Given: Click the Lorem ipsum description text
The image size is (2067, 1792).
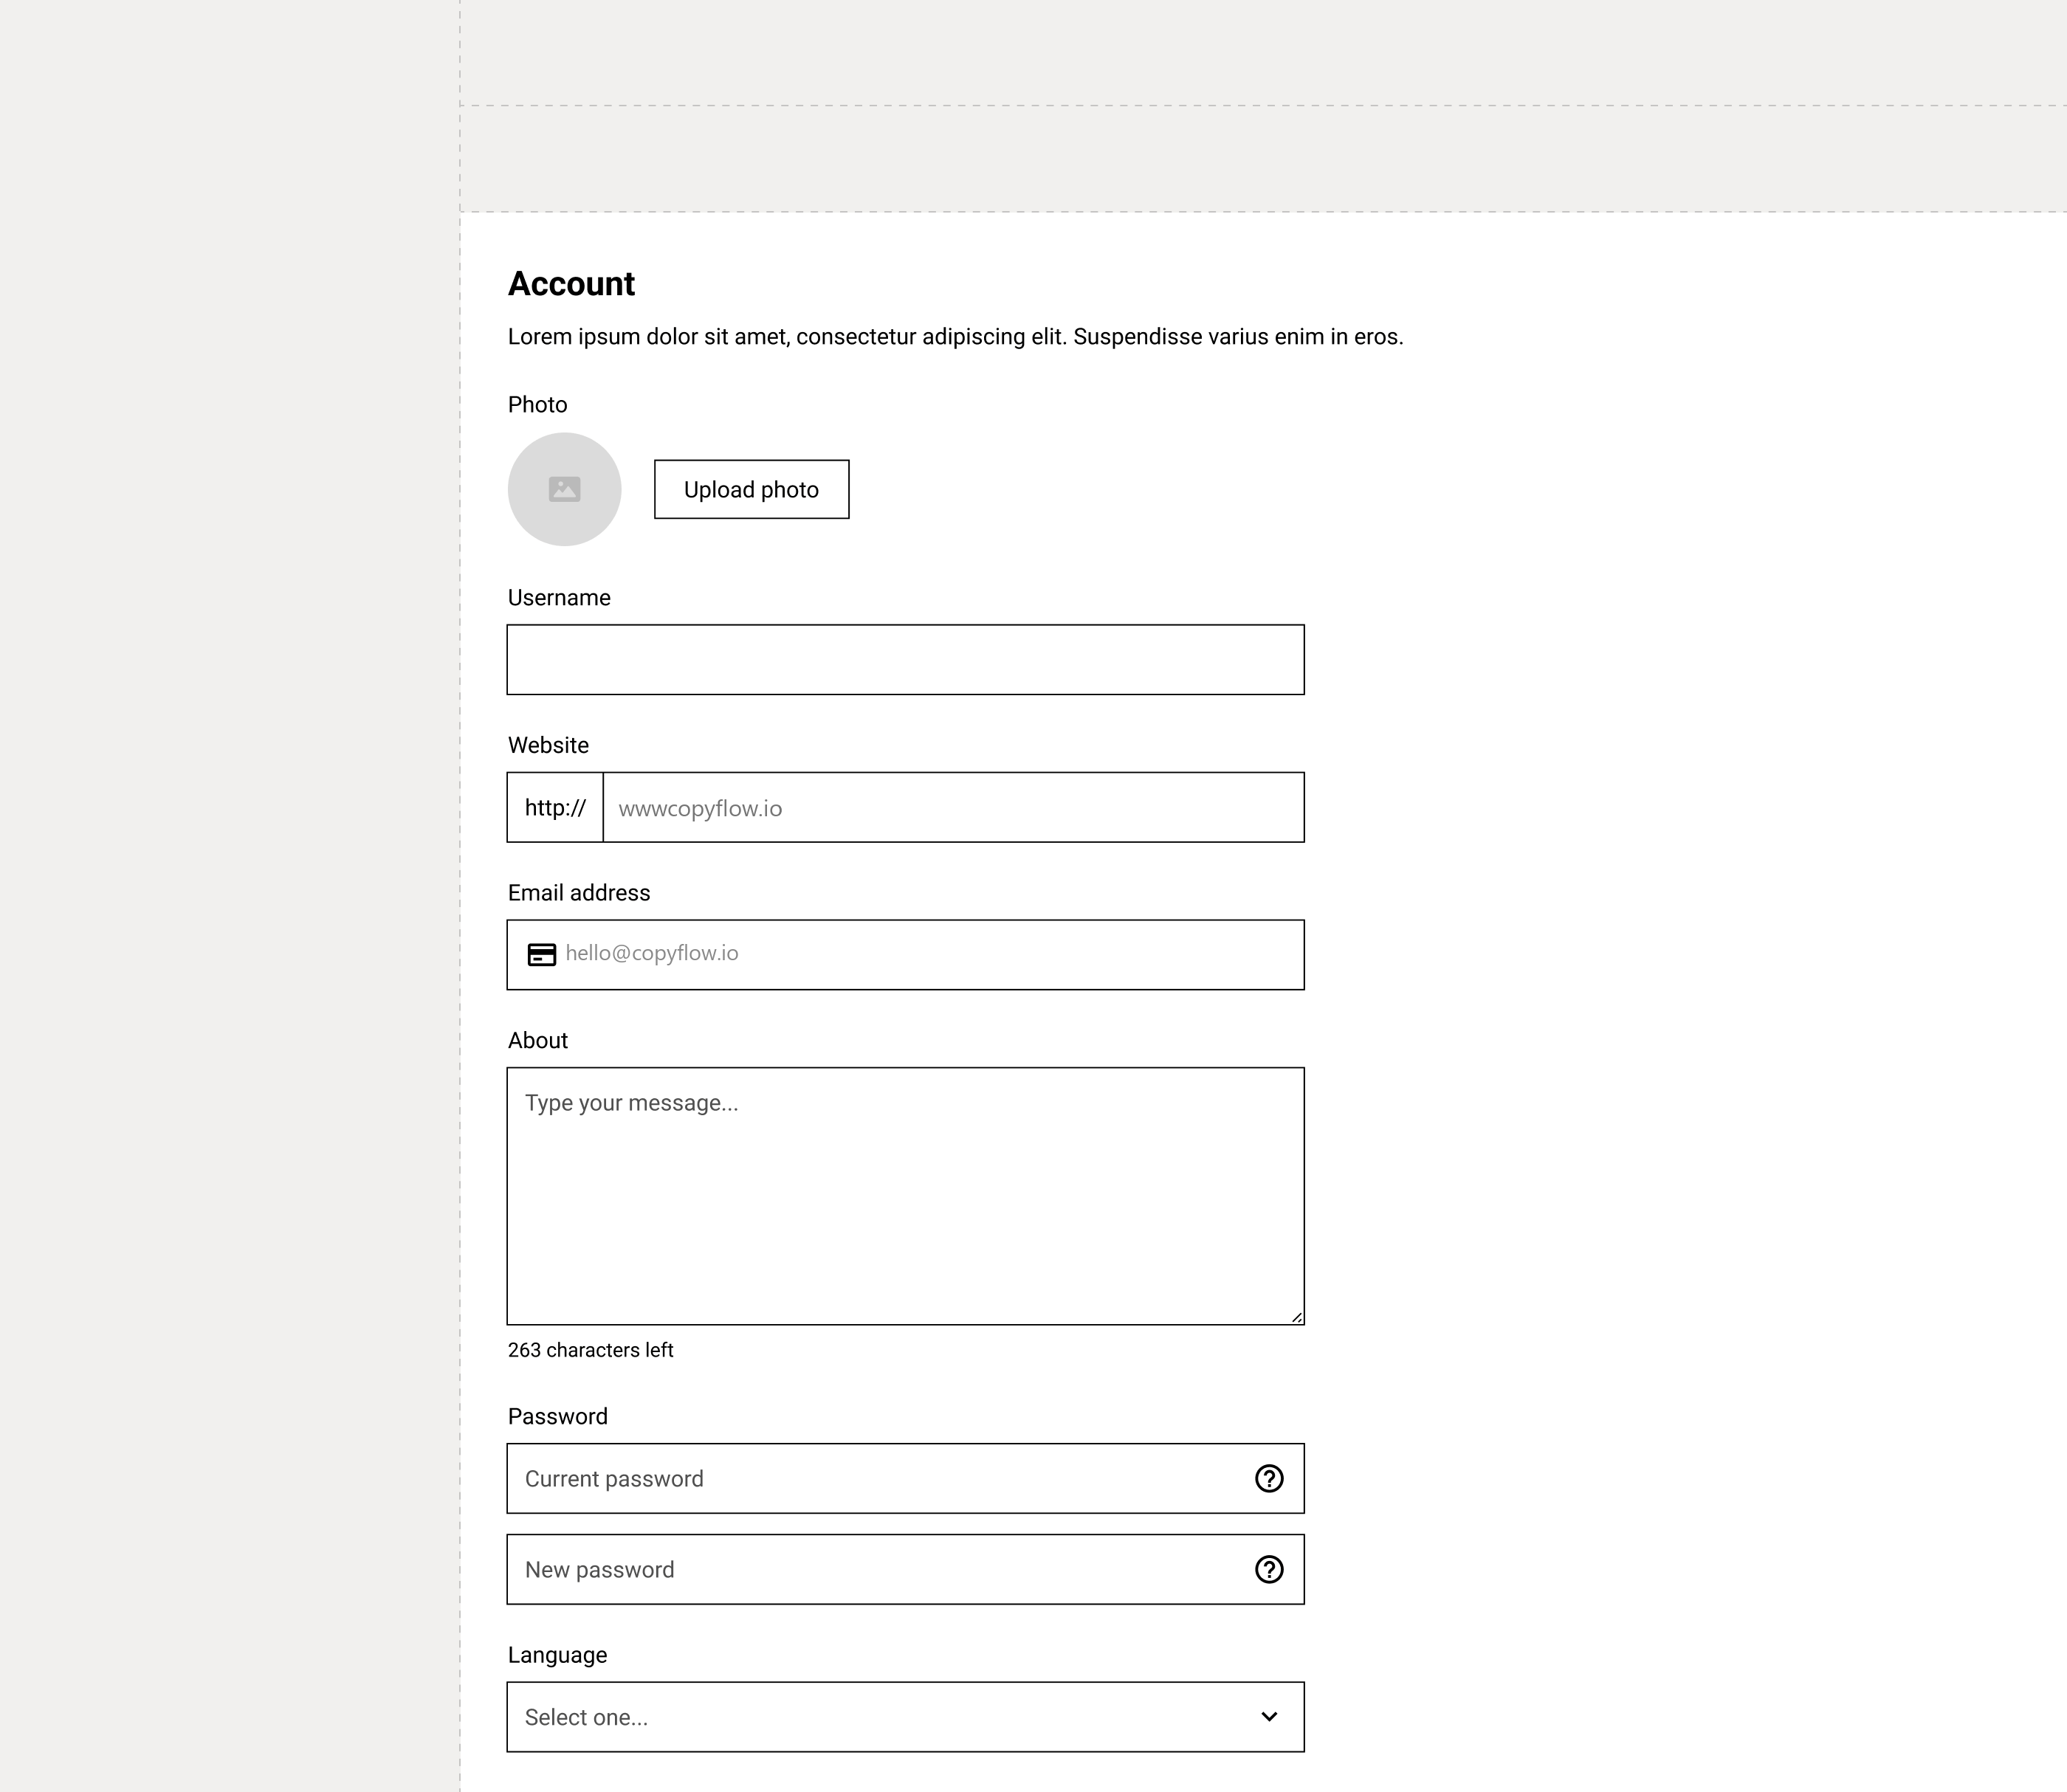Looking at the screenshot, I should (x=955, y=337).
